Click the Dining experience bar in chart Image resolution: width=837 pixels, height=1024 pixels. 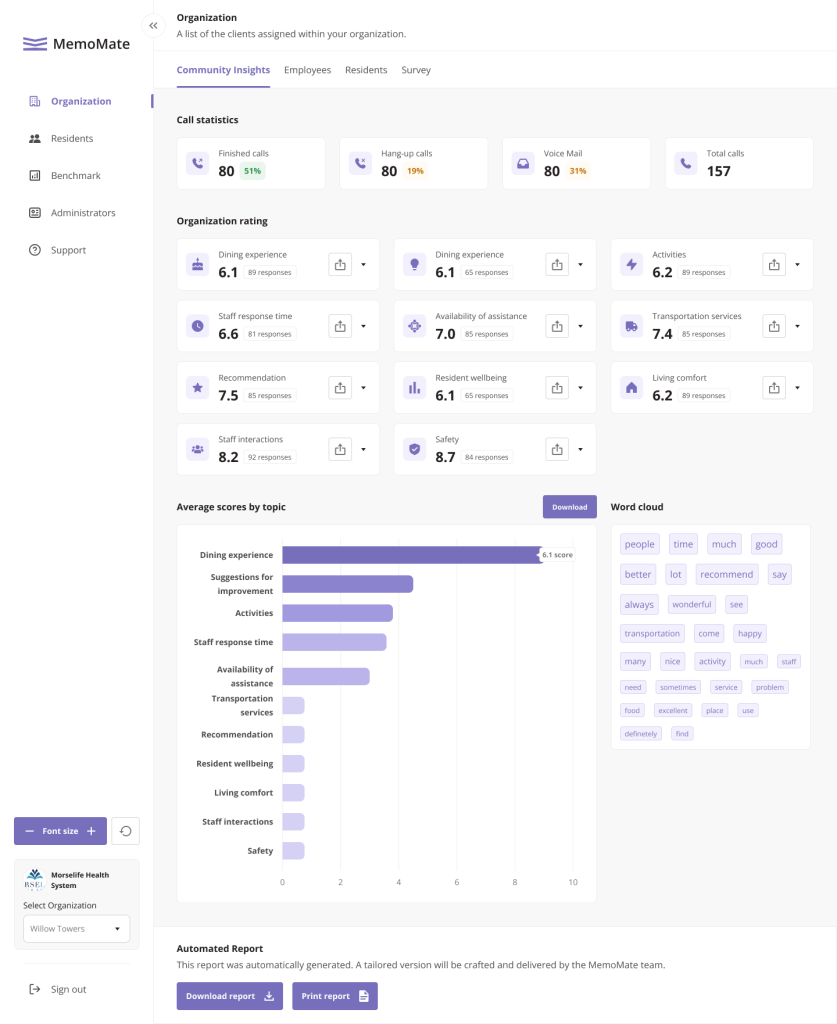(x=411, y=555)
